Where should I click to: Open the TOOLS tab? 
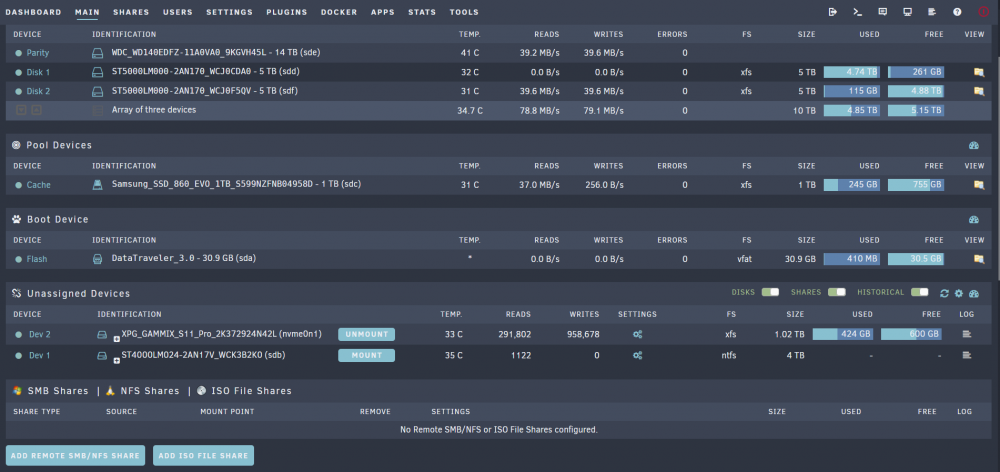pos(464,12)
